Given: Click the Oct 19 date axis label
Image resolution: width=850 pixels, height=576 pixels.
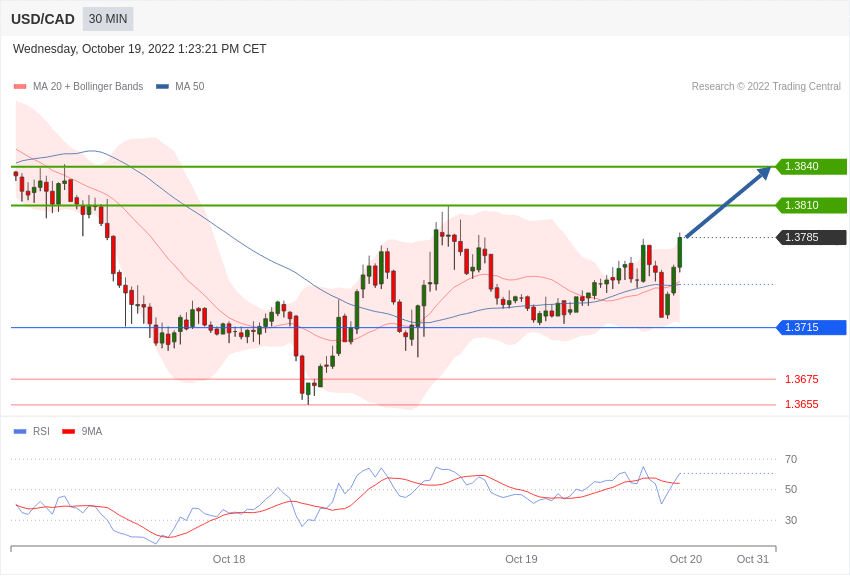Looking at the screenshot, I should (521, 559).
